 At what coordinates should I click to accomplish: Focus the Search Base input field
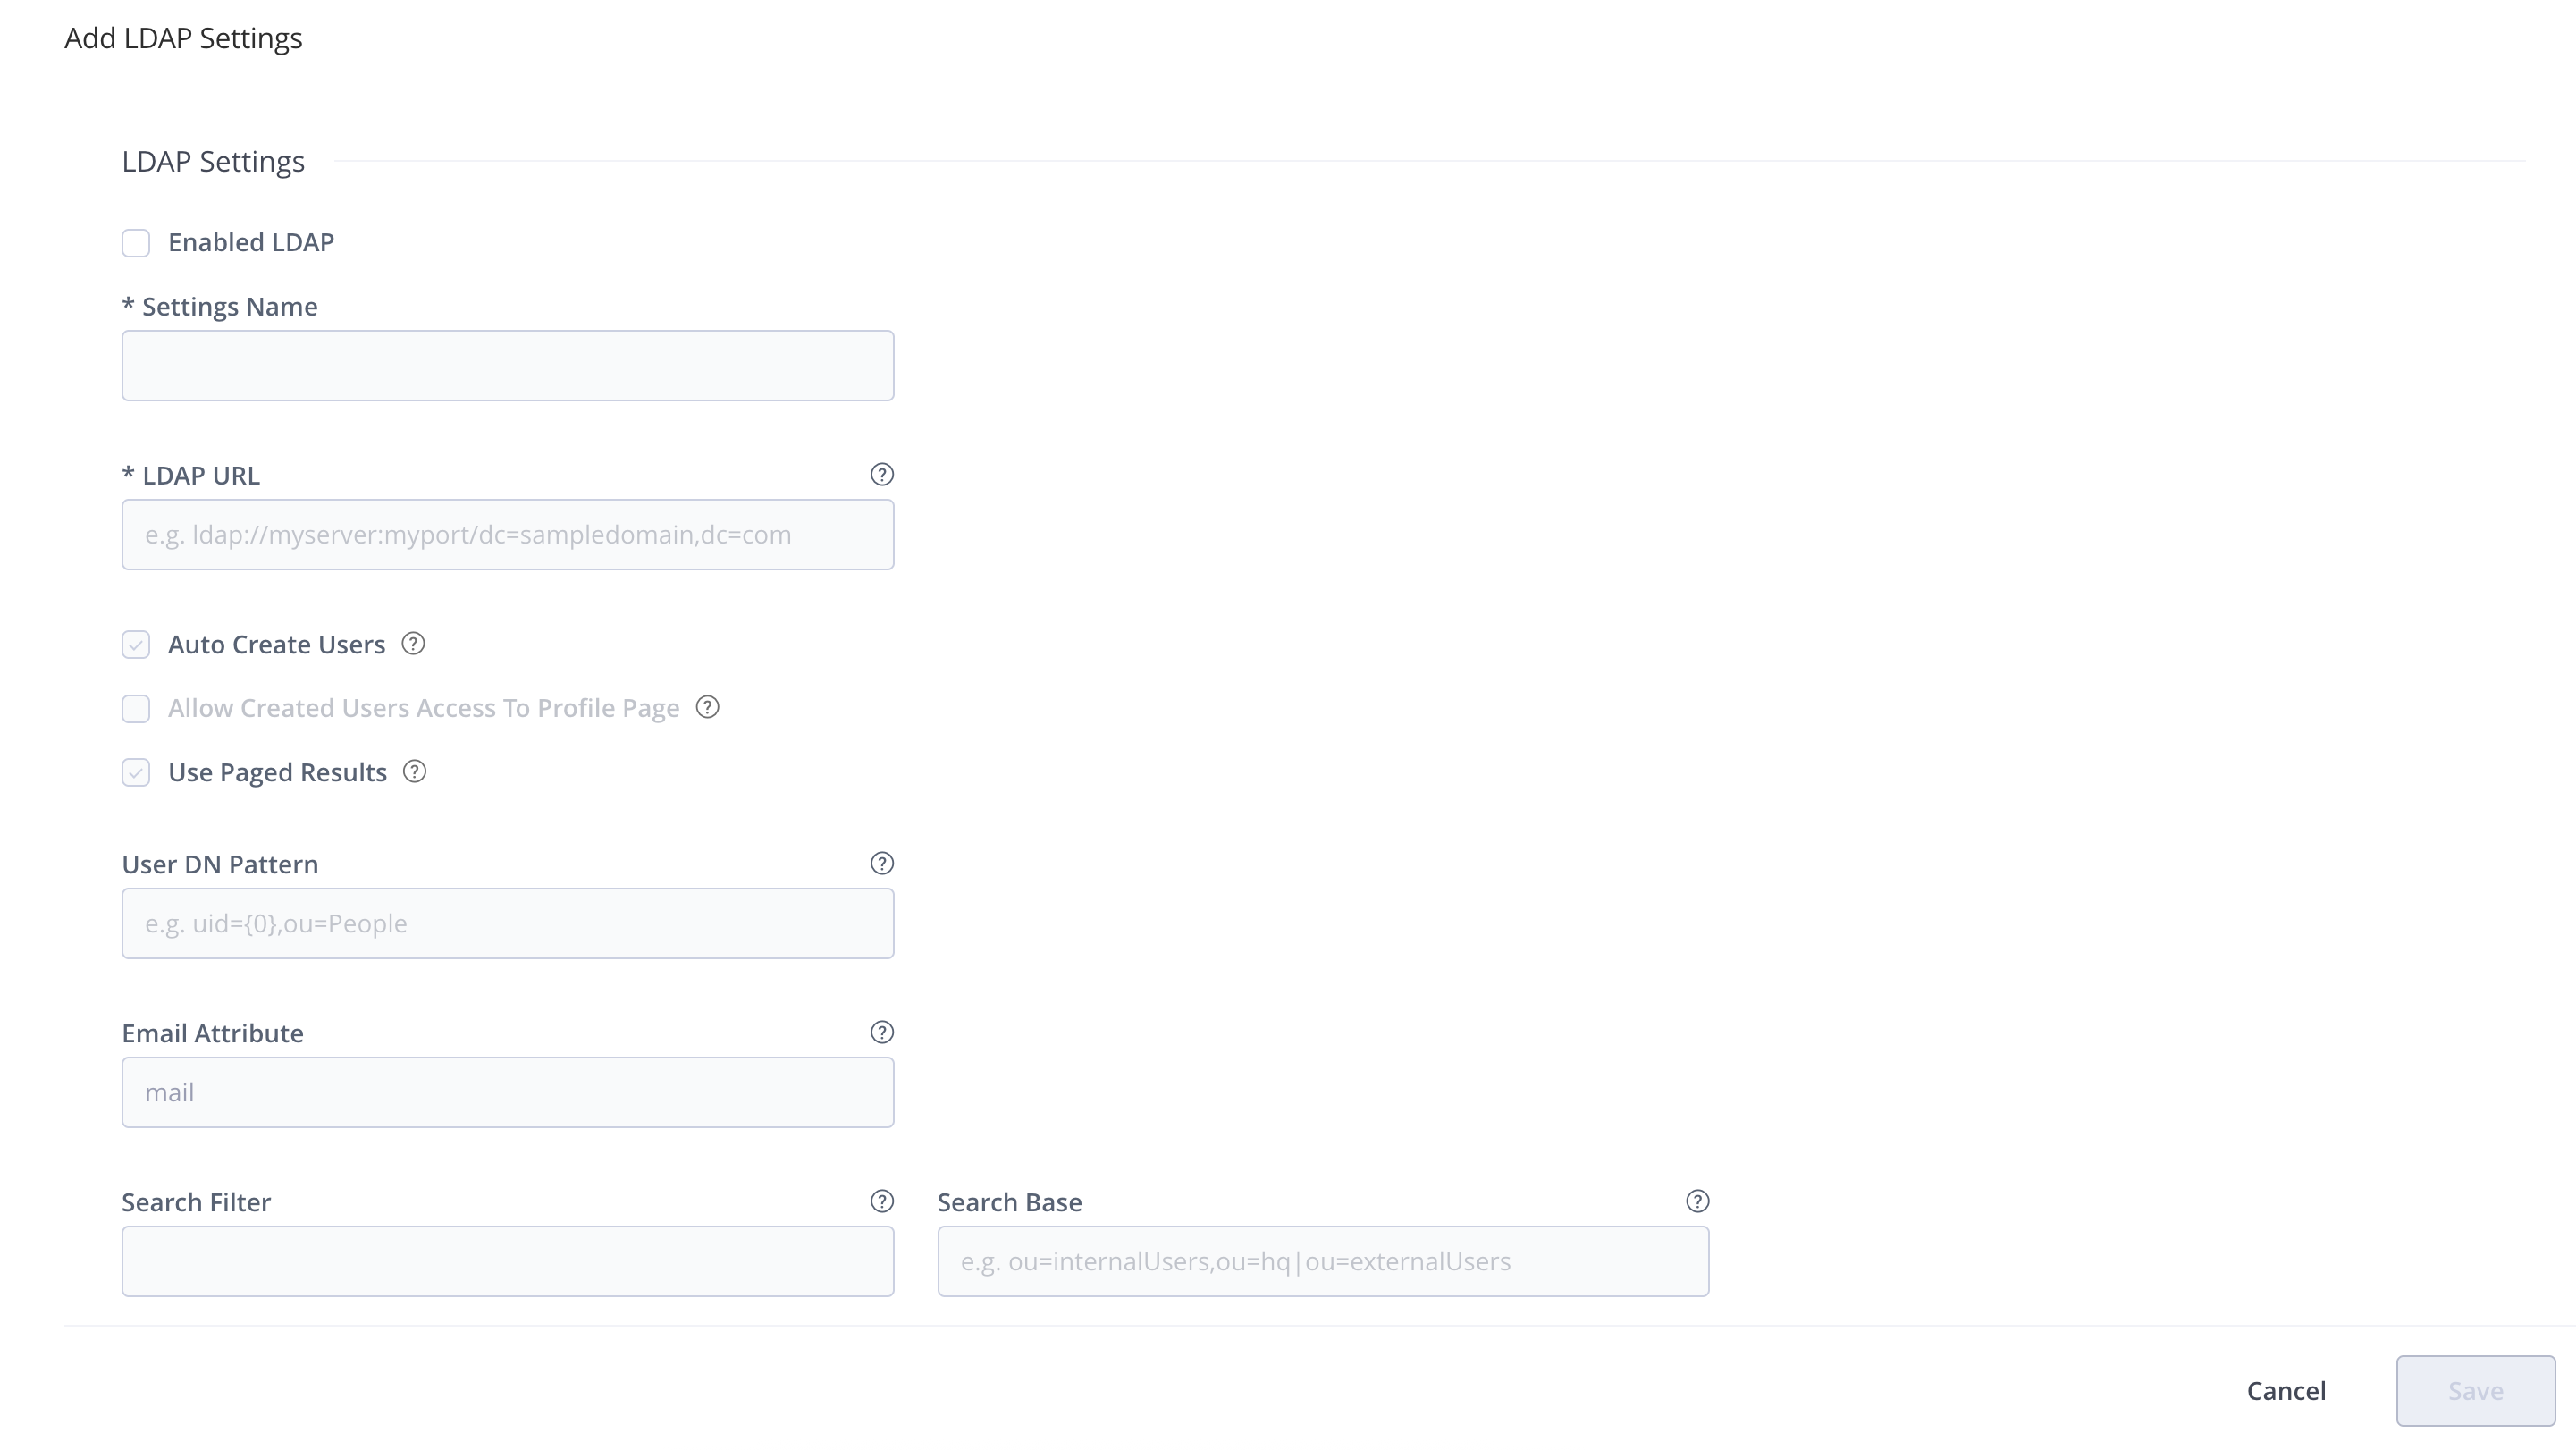(x=1322, y=1261)
